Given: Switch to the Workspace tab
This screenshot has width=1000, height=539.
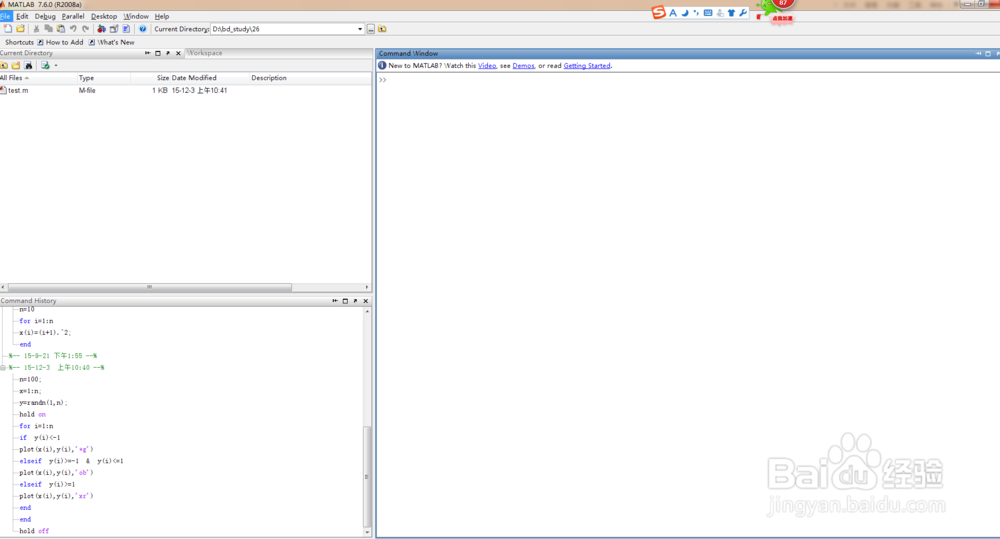Looking at the screenshot, I should (x=205, y=53).
